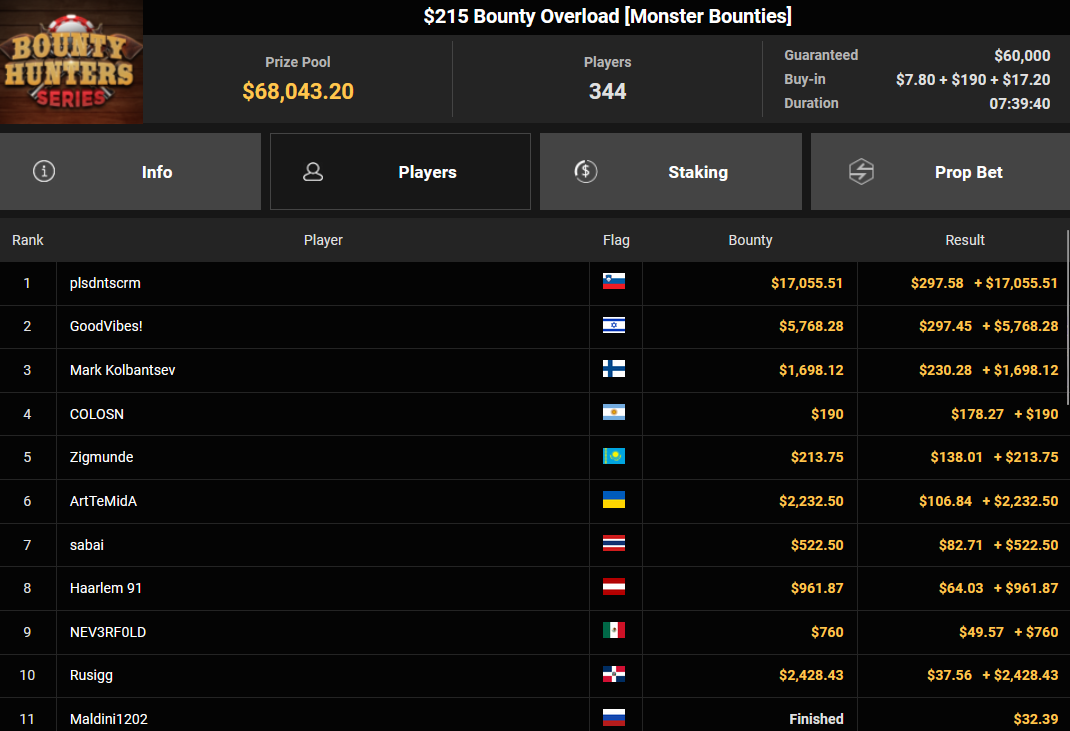
Task: Click the $1,698.12 bounty value
Action: coord(811,370)
